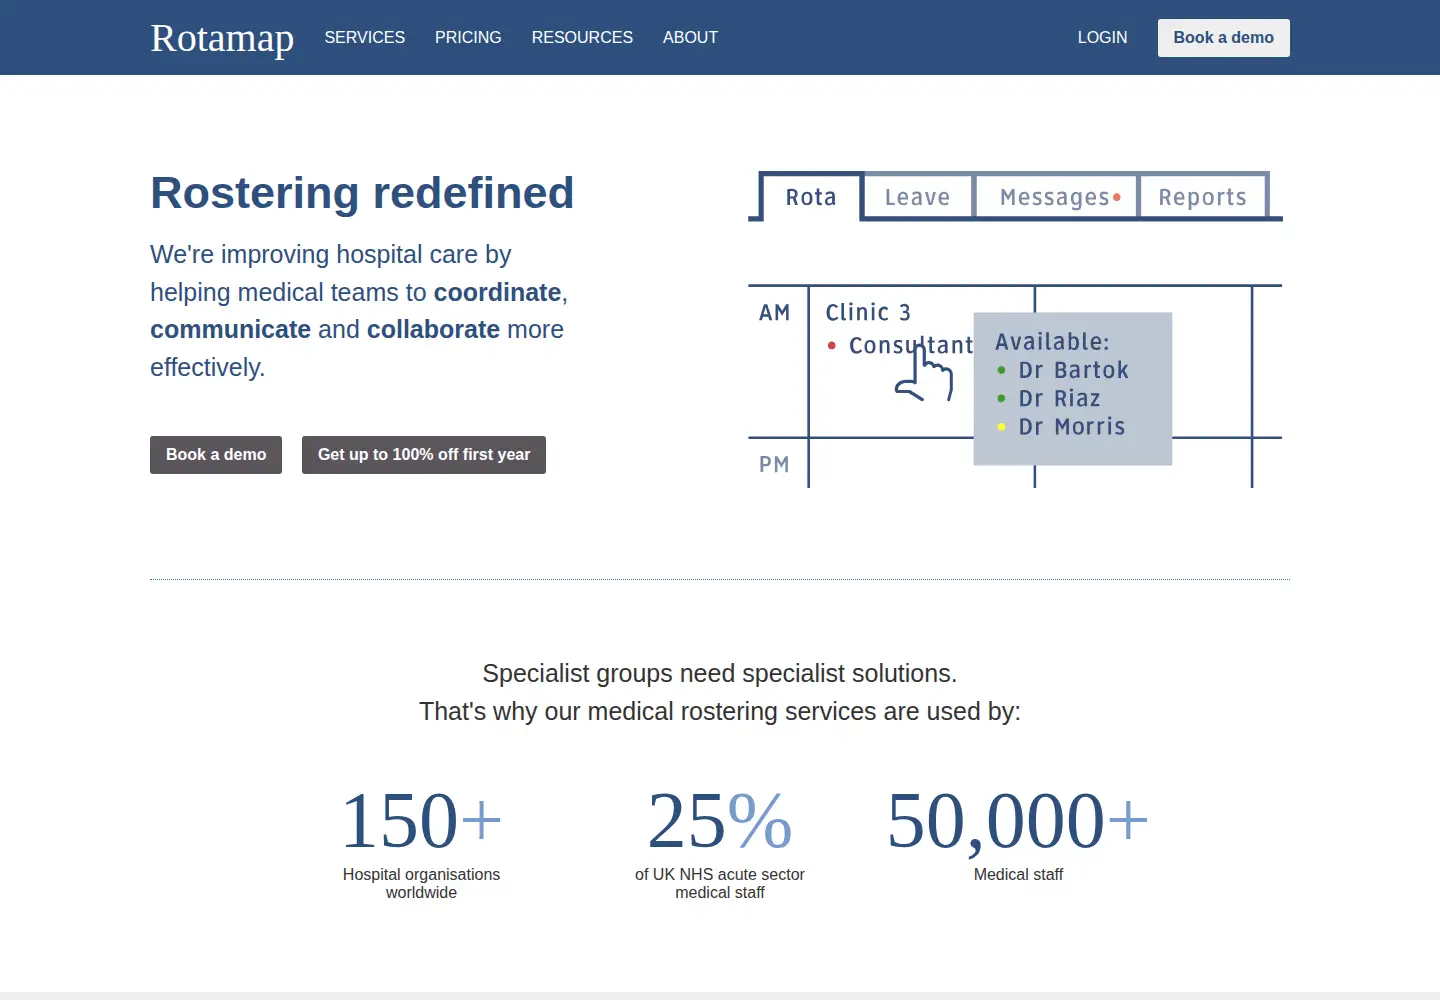Image resolution: width=1440 pixels, height=1000 pixels.
Task: Click the PM row label
Action: coord(775,464)
